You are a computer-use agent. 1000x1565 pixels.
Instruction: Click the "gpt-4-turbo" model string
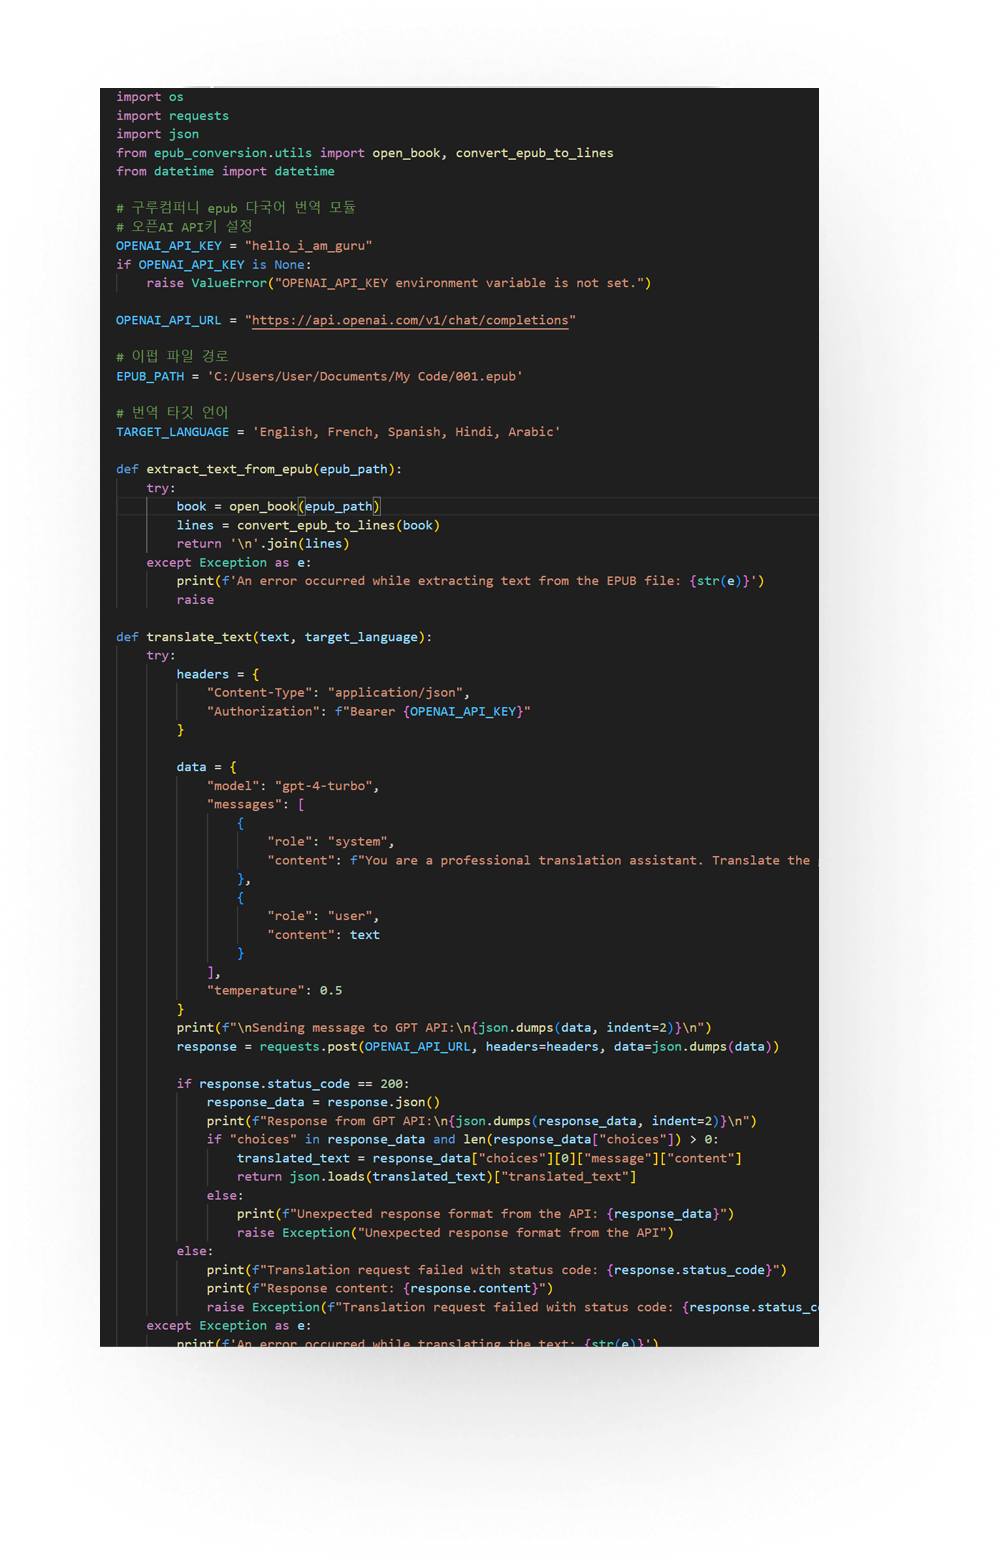coord(326,786)
